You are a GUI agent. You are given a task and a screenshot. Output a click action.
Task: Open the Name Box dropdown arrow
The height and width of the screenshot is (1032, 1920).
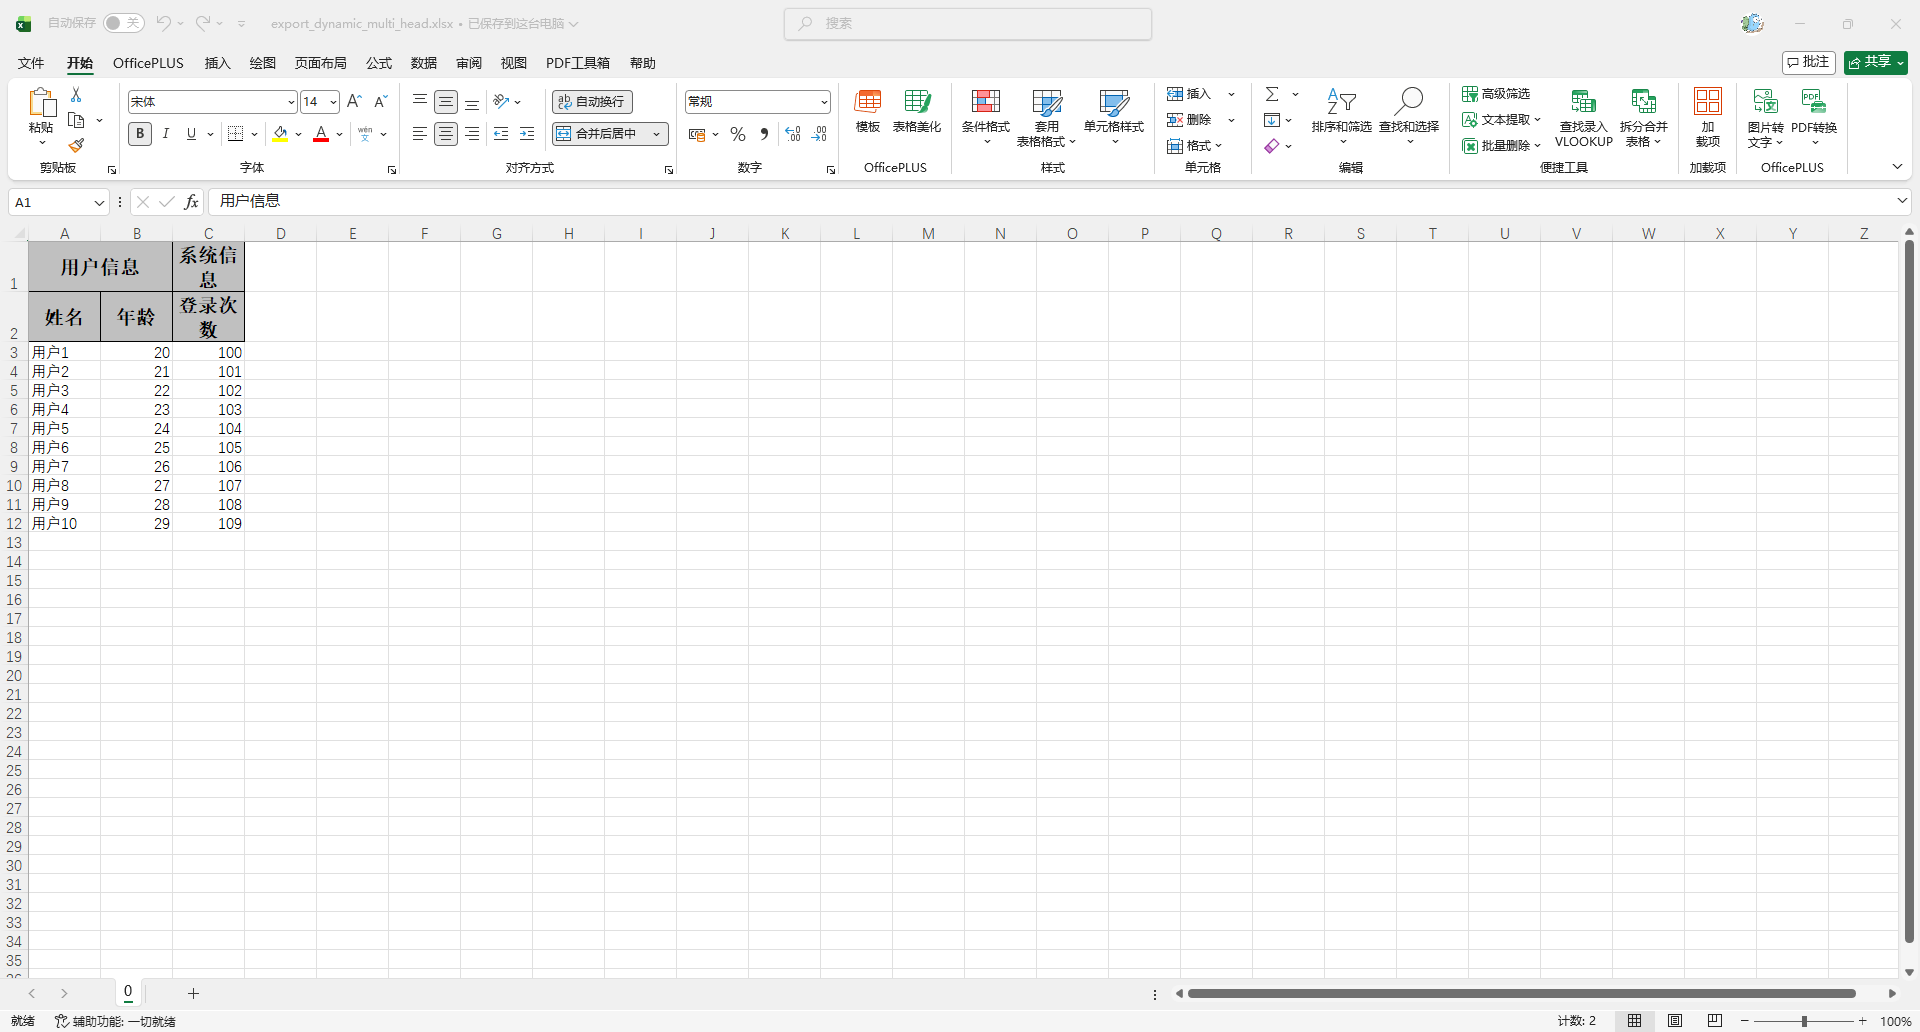pos(99,203)
